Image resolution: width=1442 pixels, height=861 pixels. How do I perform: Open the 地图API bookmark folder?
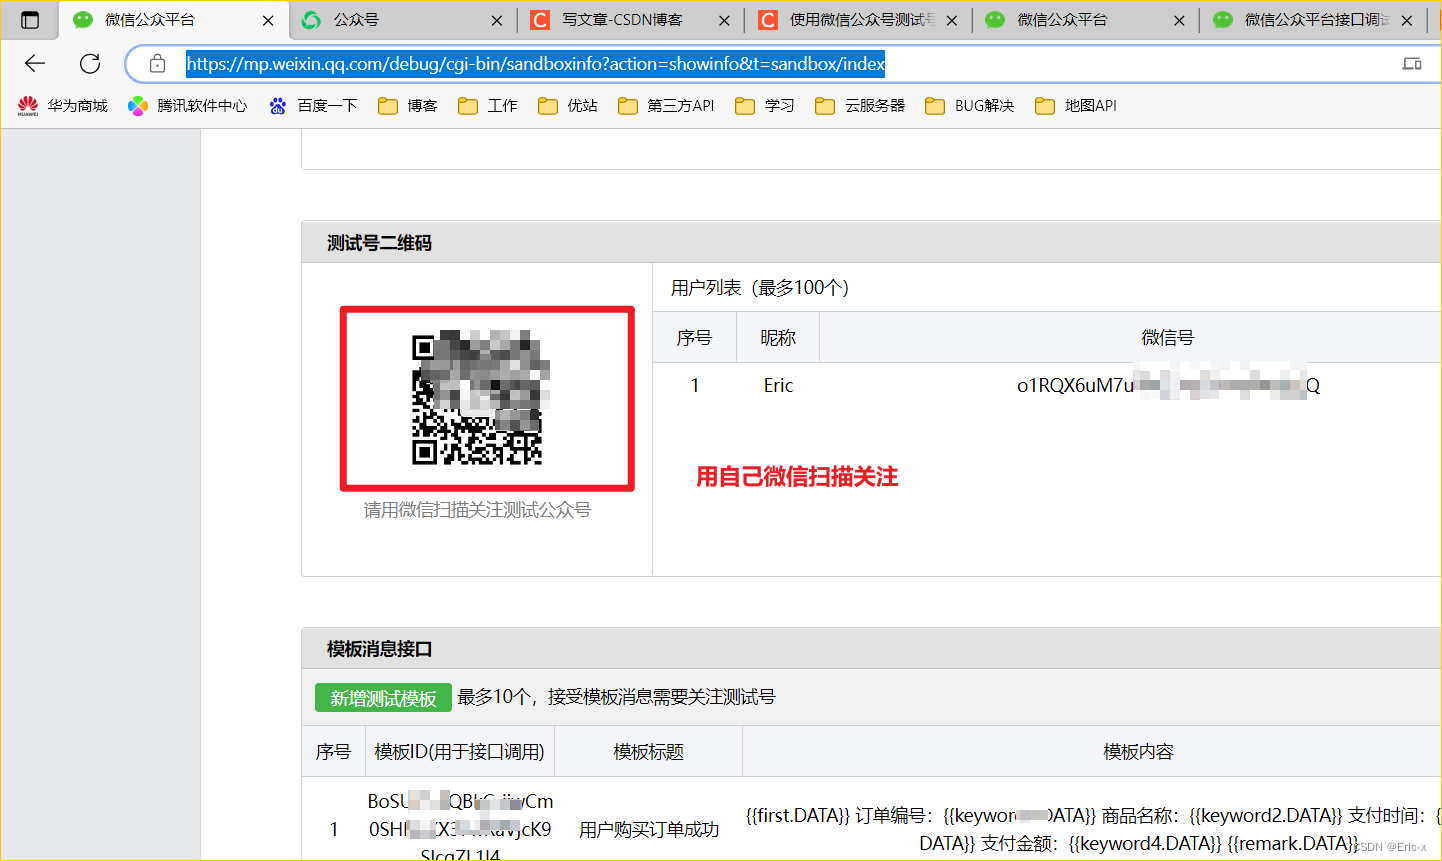1076,106
